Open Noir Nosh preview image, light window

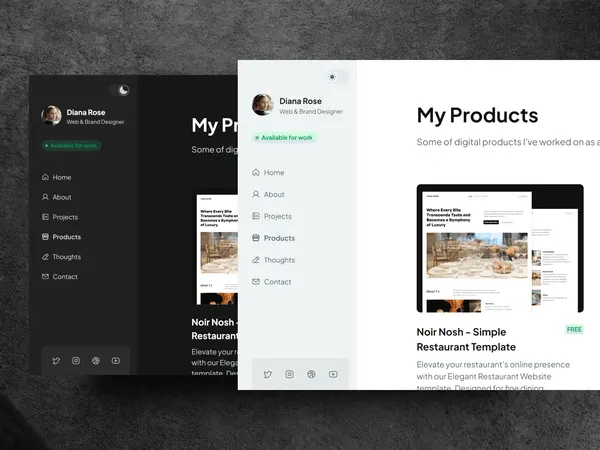tap(500, 248)
